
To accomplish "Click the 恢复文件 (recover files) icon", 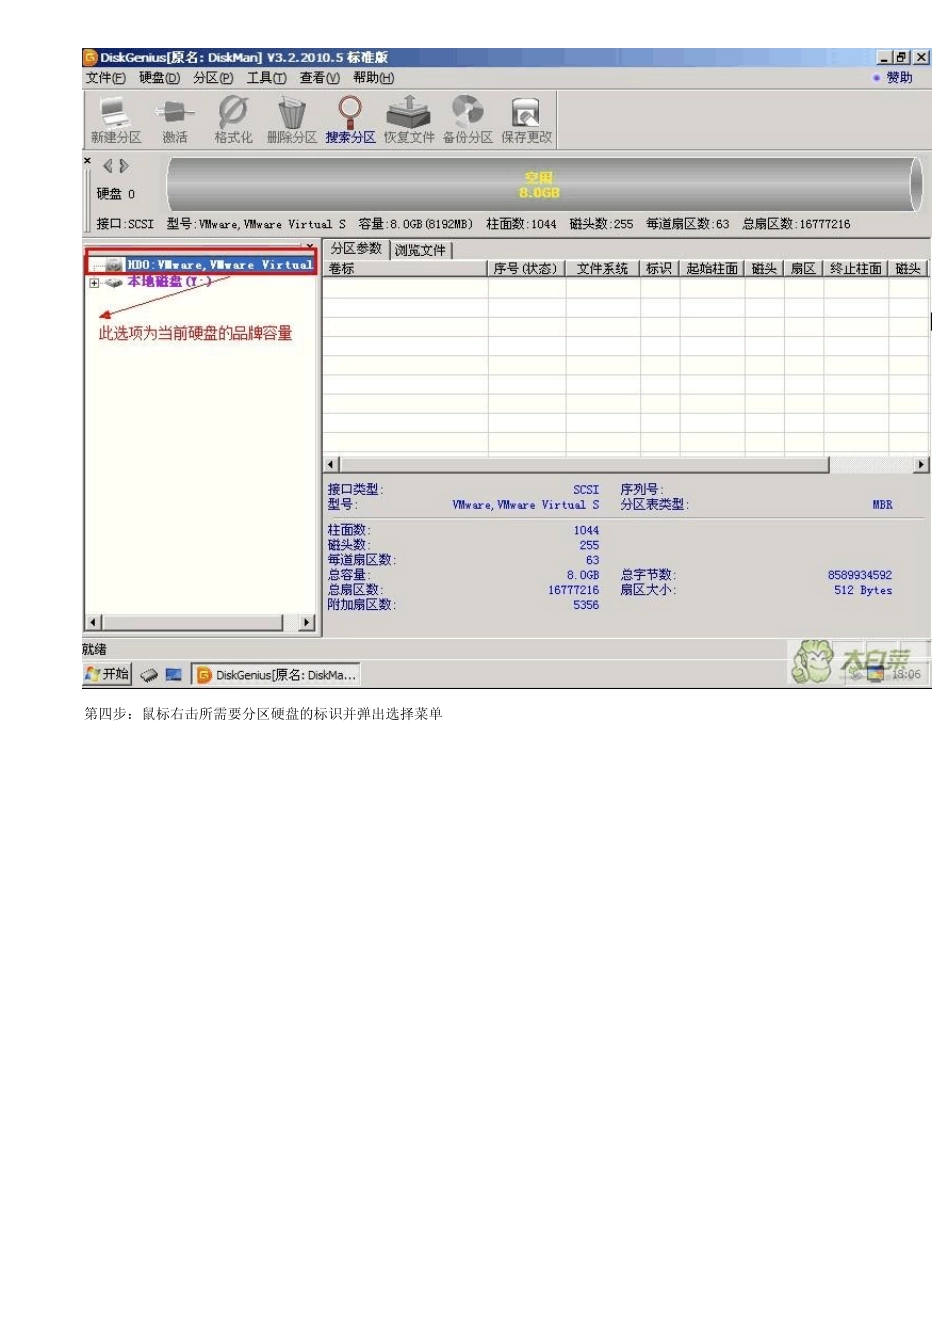I will [408, 111].
